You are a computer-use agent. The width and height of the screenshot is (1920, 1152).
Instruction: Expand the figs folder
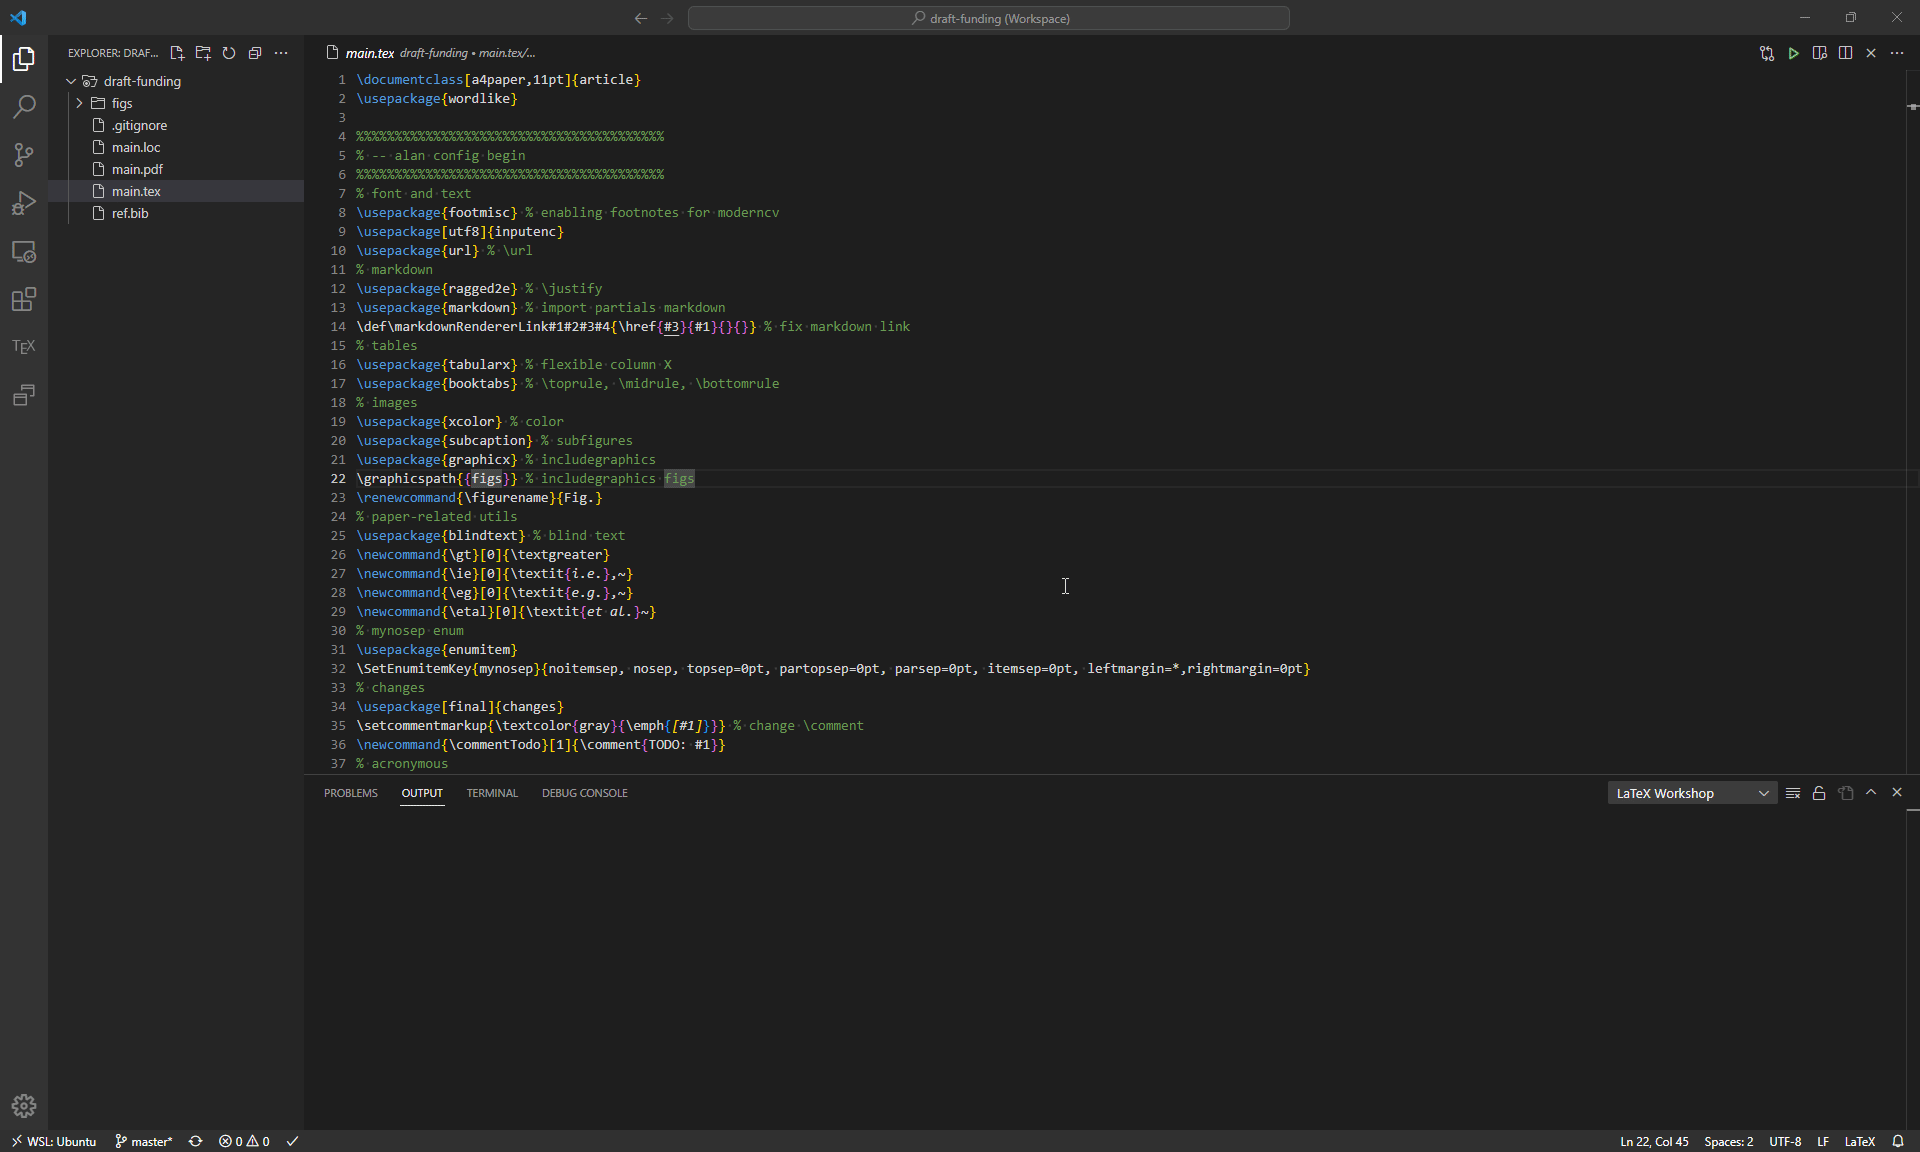[79, 103]
